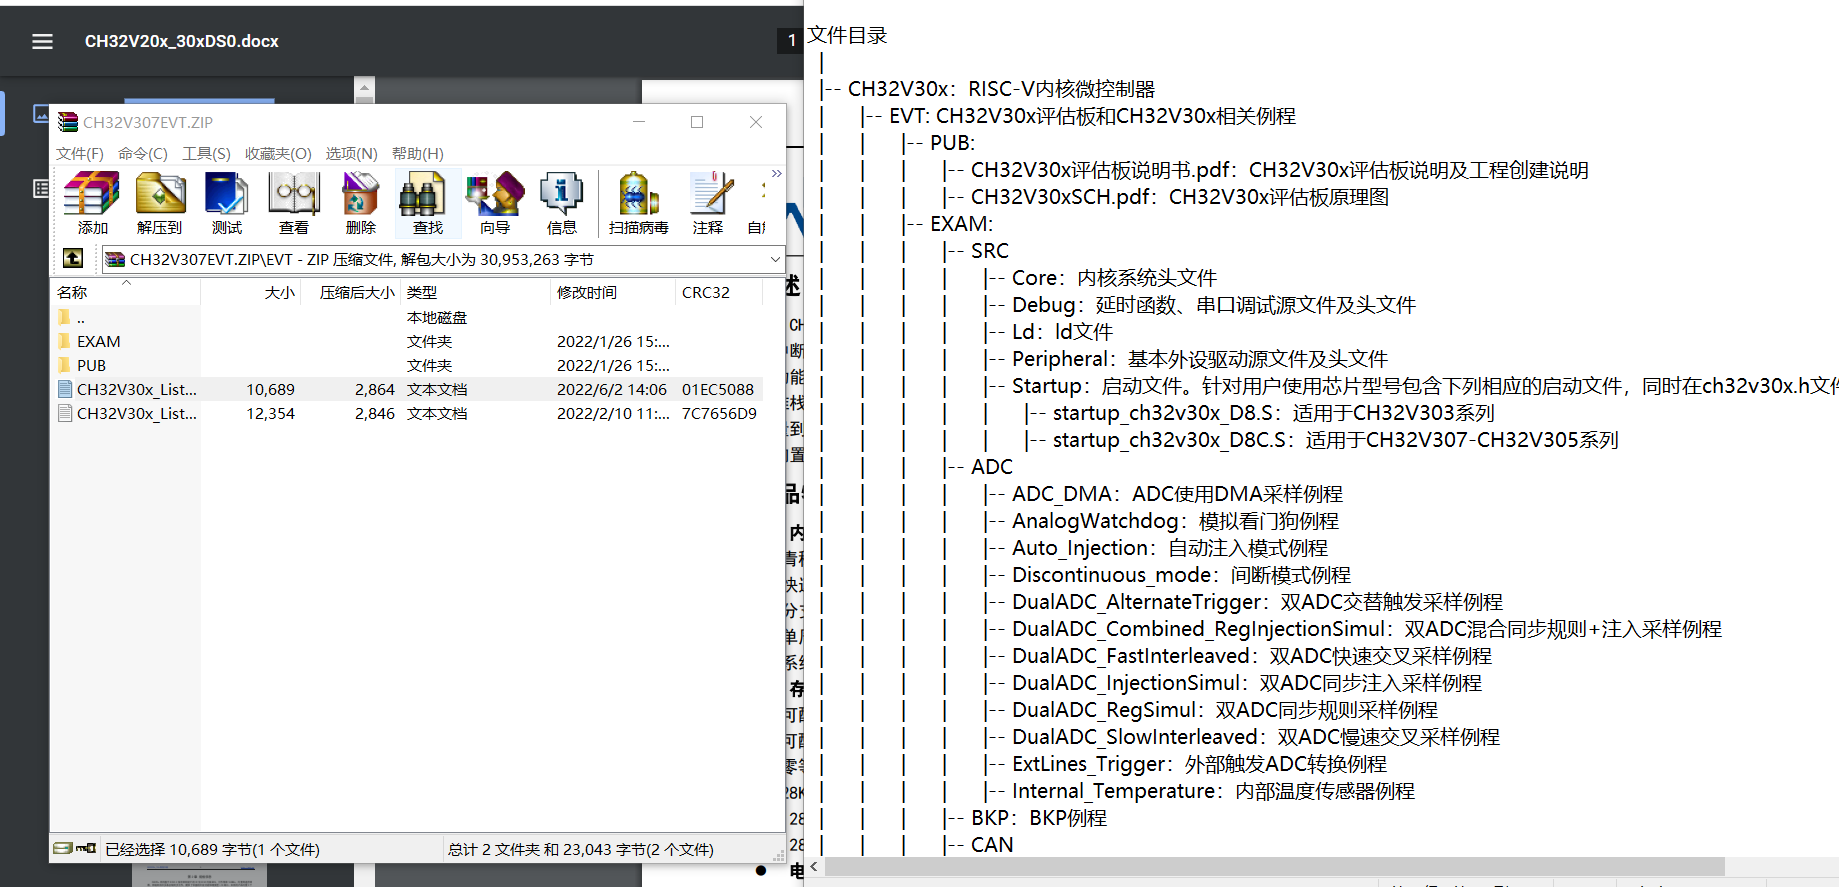Go up one folder level arrow
Viewport: 1839px width, 887px height.
pos(73,259)
